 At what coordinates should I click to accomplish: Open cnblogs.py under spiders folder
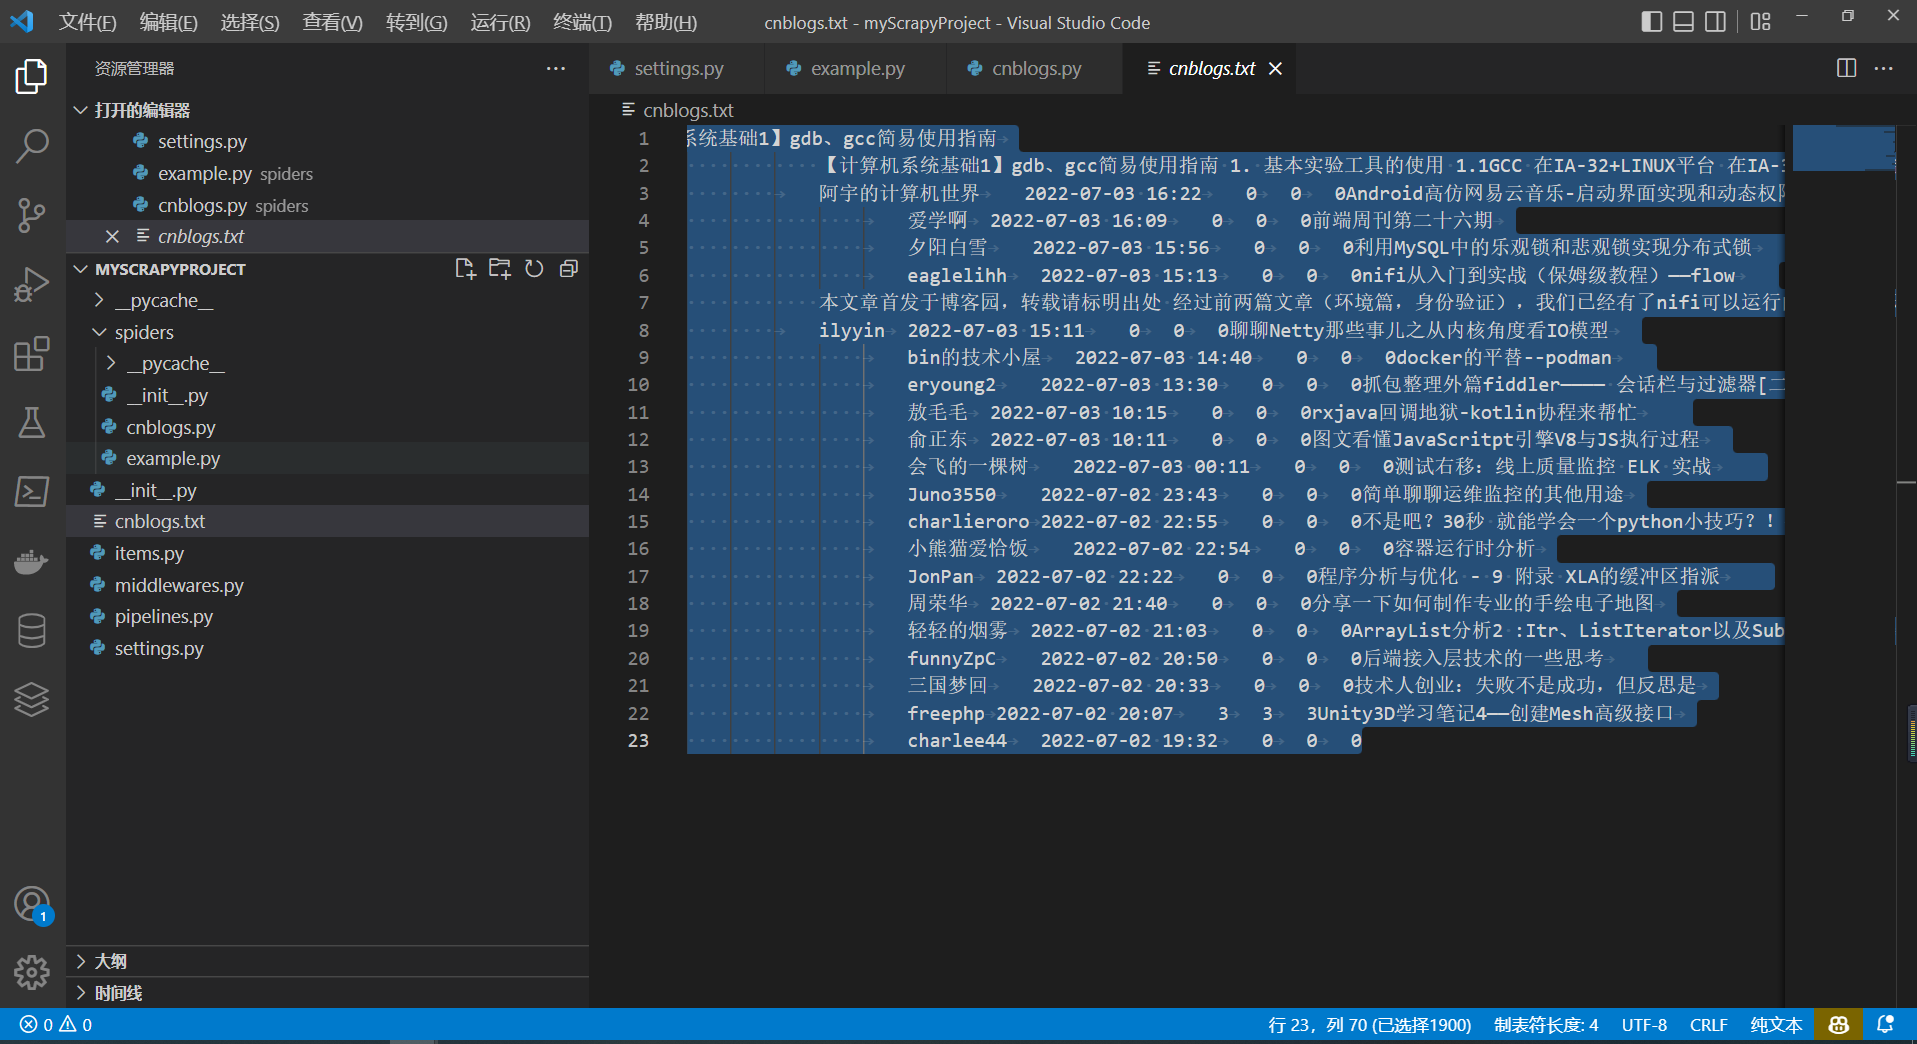(170, 427)
